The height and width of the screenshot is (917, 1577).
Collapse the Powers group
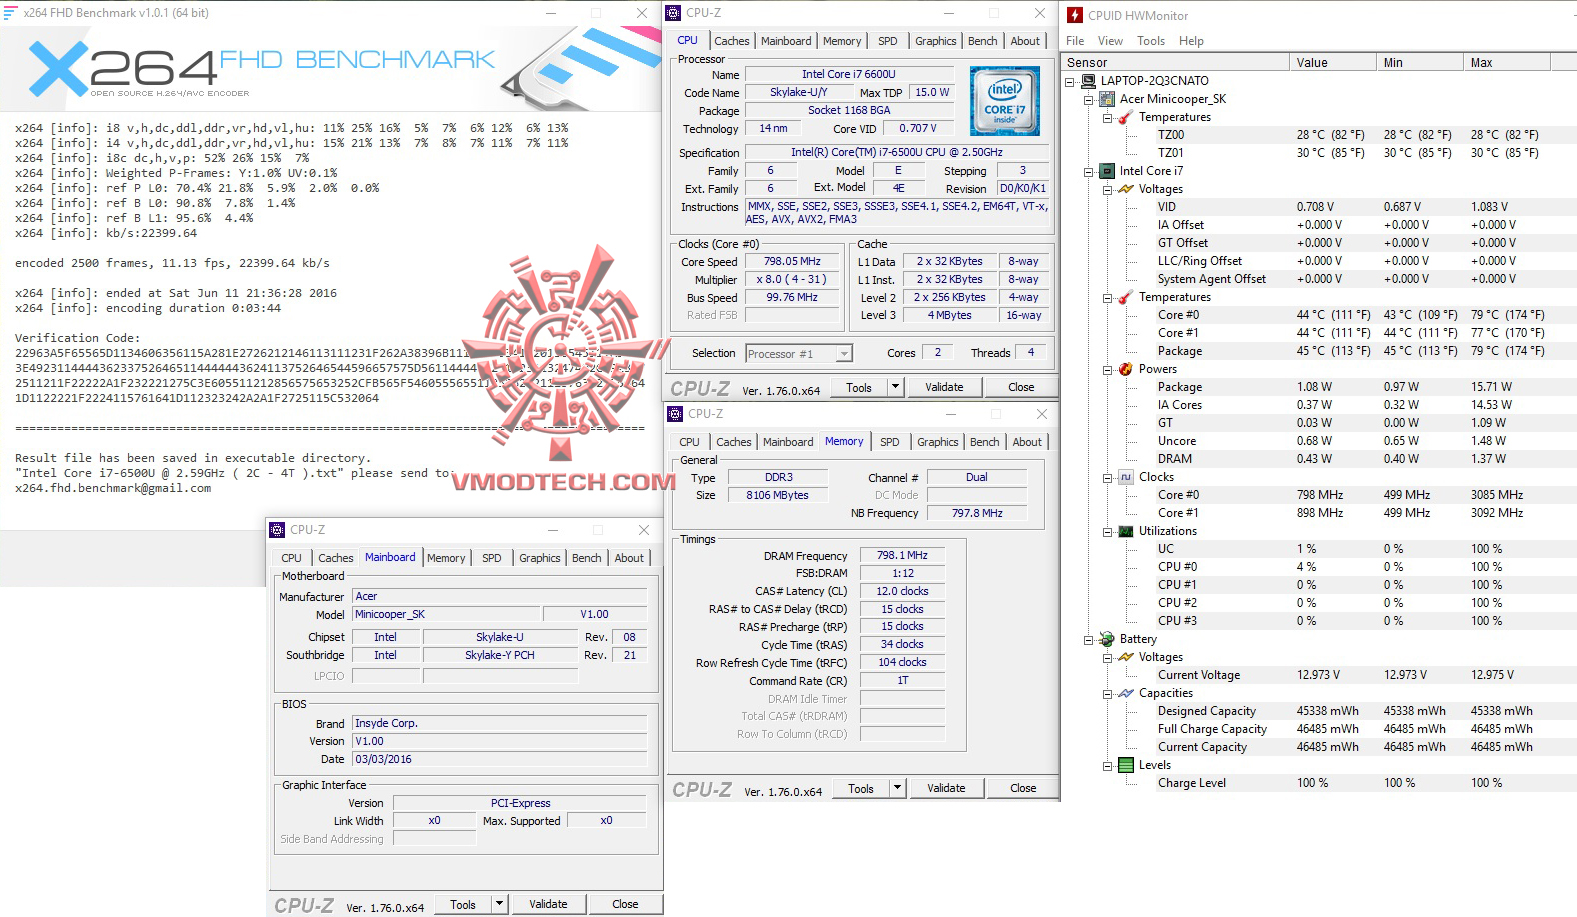tap(1108, 369)
